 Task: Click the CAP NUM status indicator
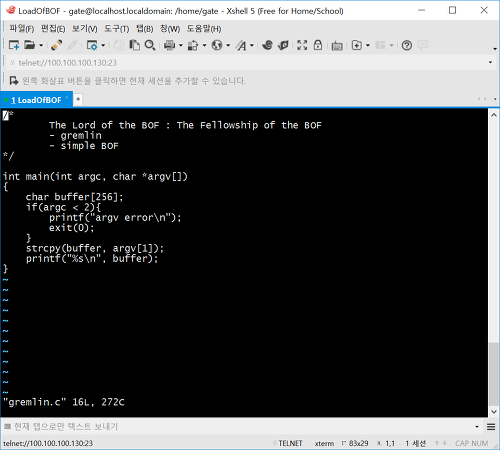click(471, 443)
